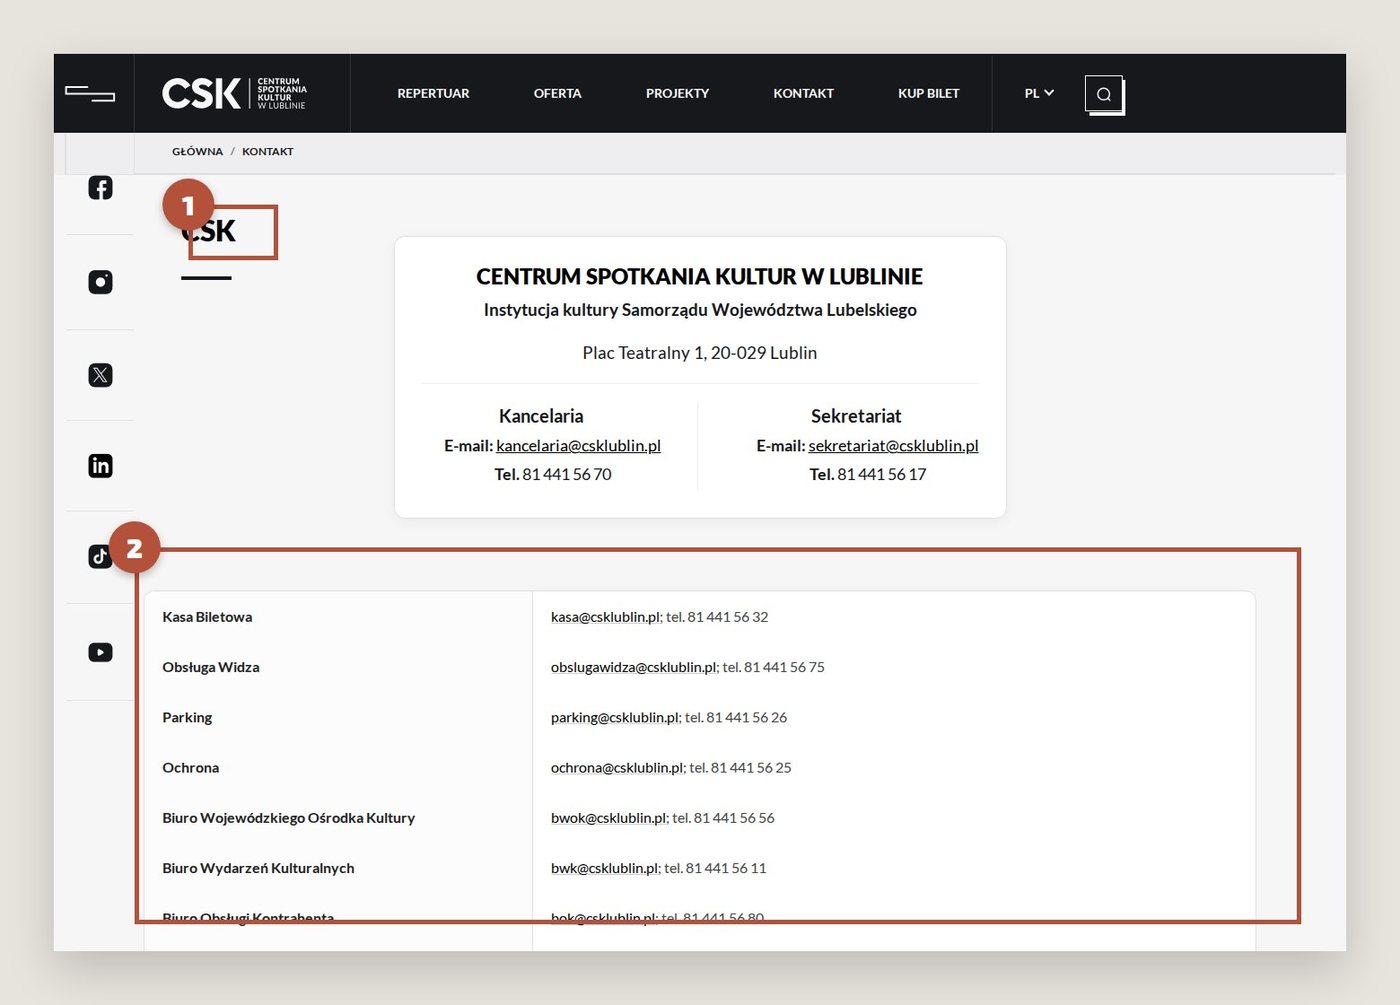Open the LinkedIn social icon
The width and height of the screenshot is (1400, 1005).
click(100, 466)
